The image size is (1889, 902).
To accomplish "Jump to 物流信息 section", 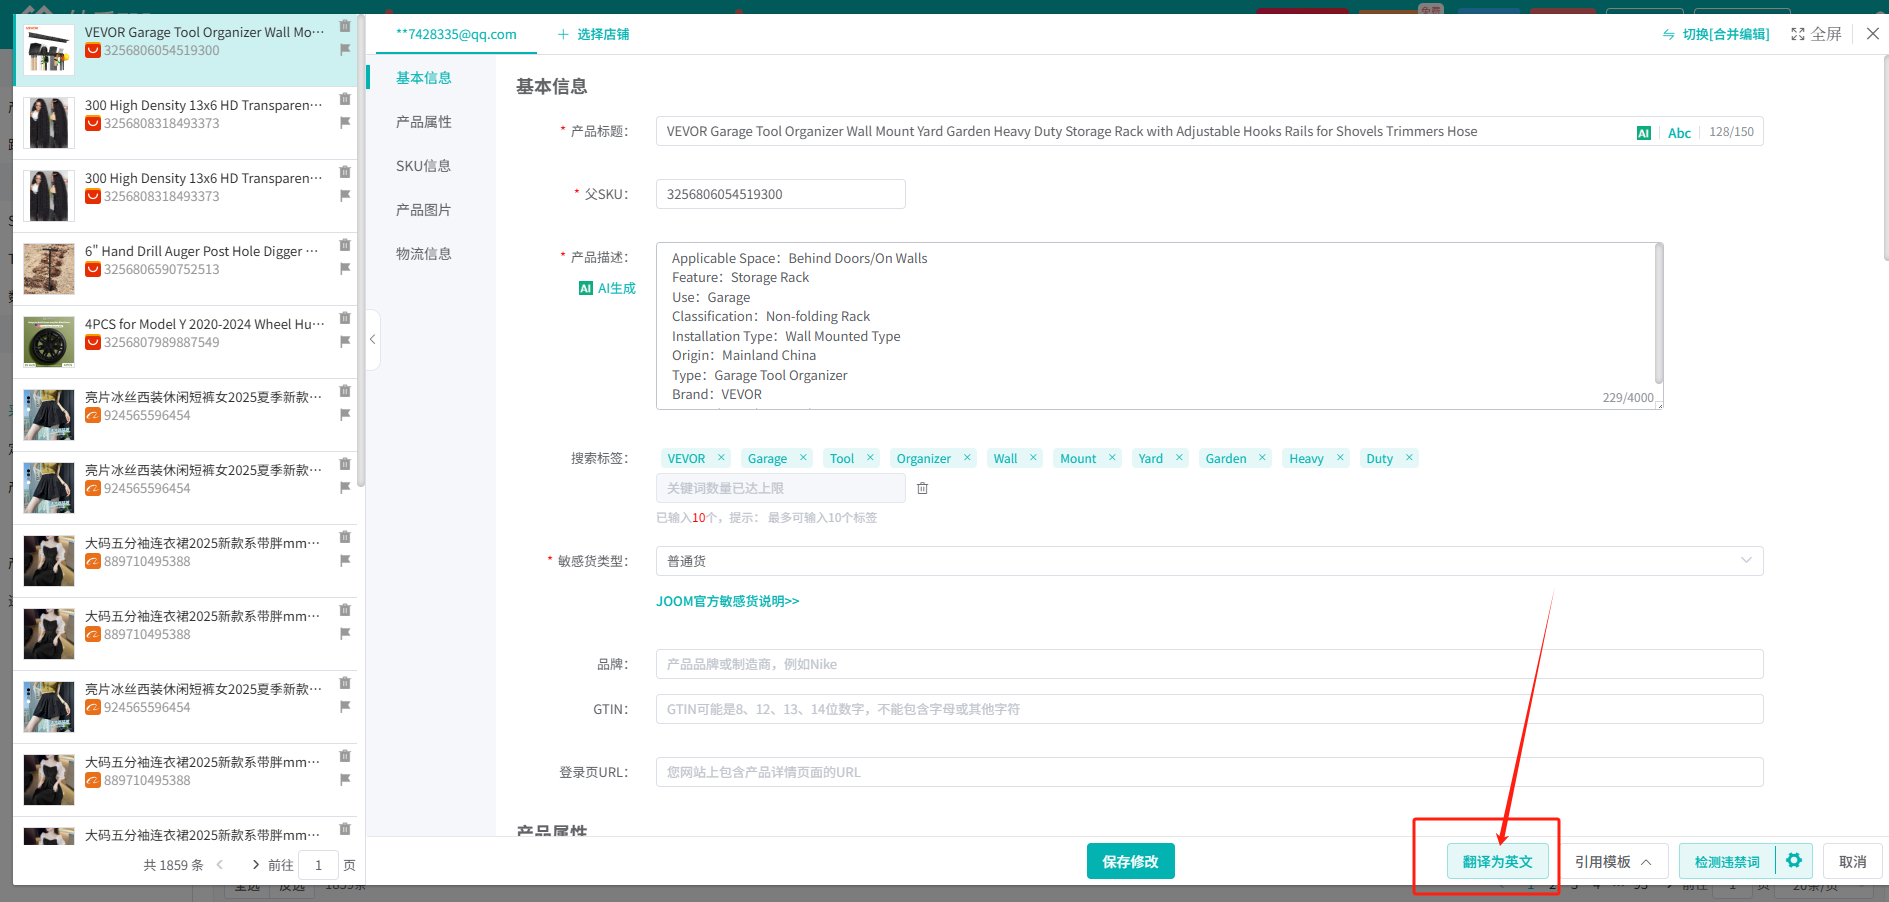I will tap(424, 254).
